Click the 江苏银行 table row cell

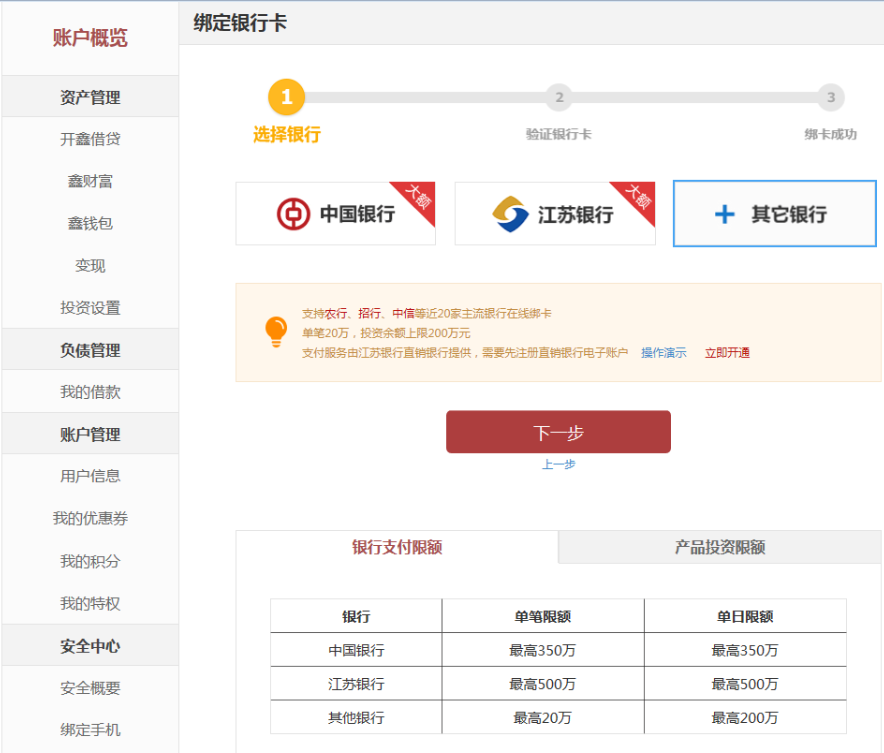[356, 684]
